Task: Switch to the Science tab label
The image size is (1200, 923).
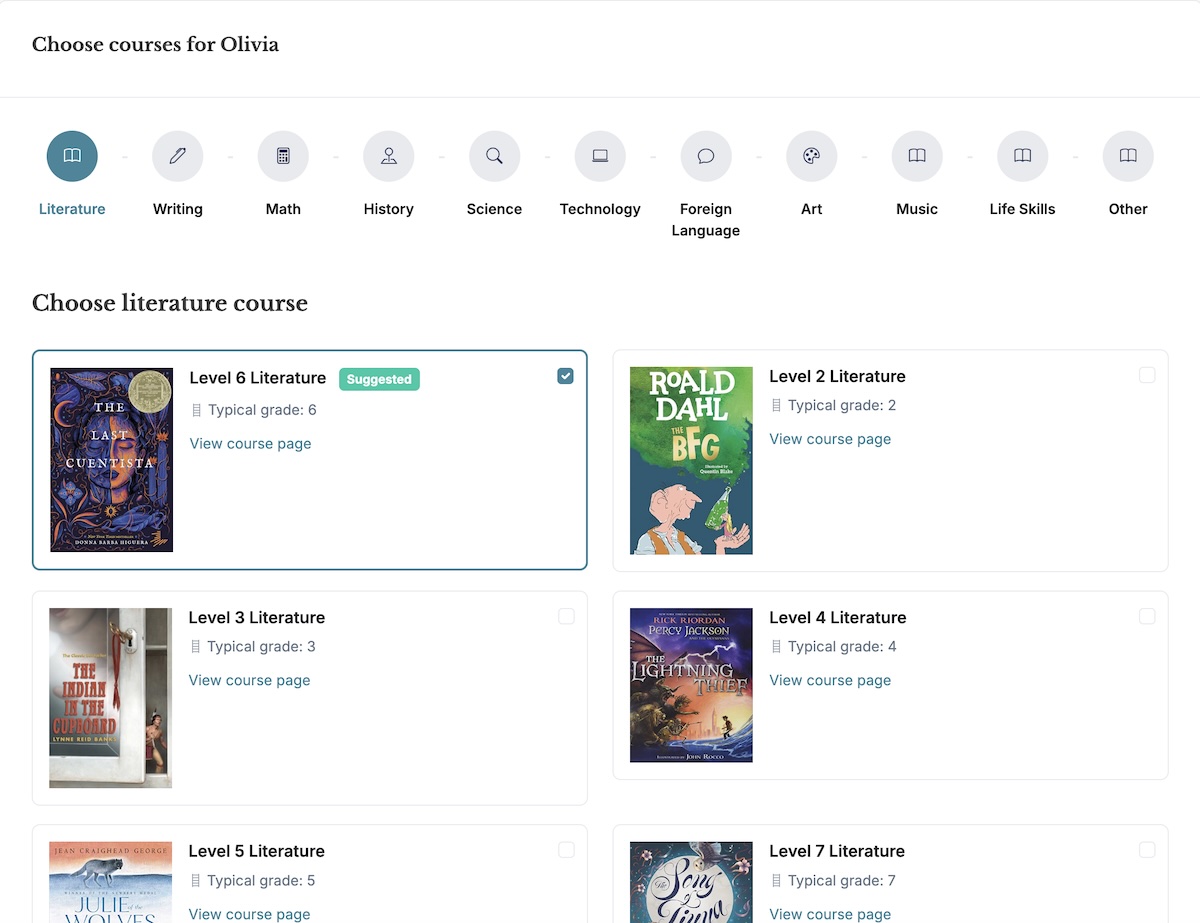Action: tap(494, 209)
